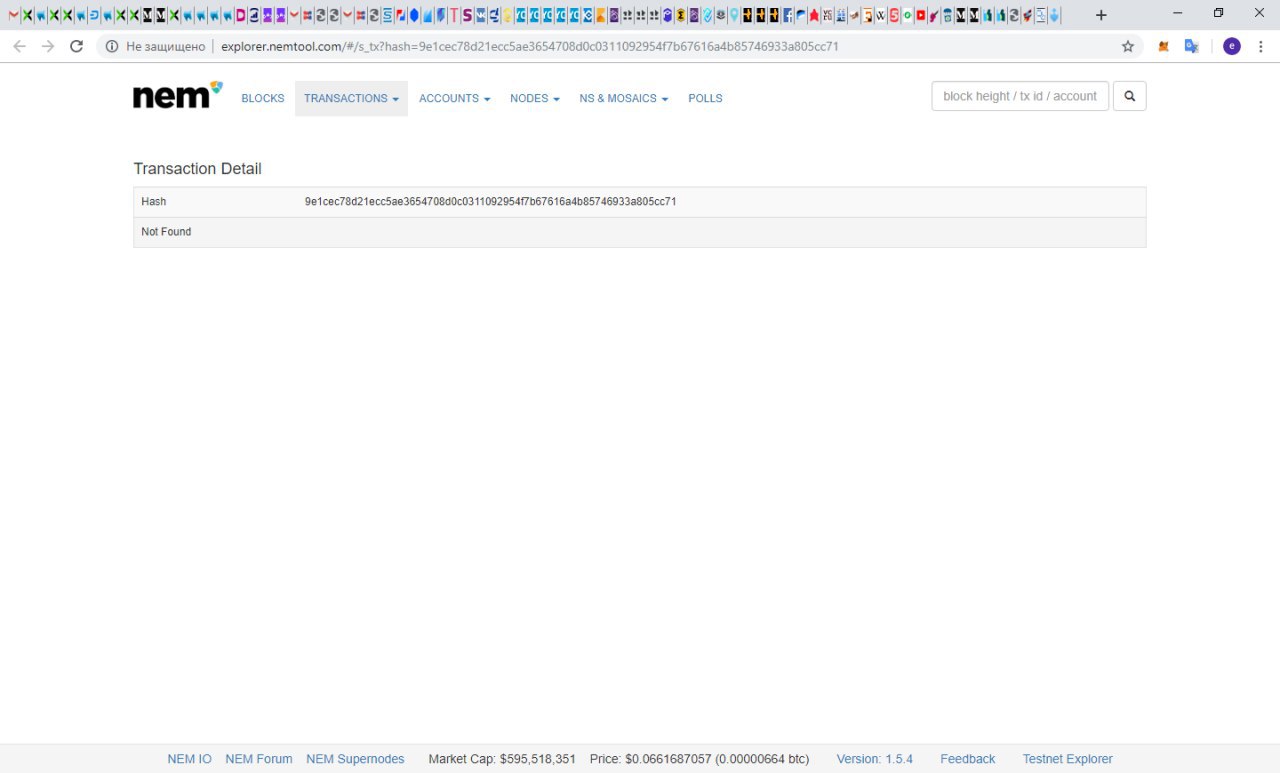Close the Chrome window
This screenshot has width=1280, height=773.
tap(1259, 13)
